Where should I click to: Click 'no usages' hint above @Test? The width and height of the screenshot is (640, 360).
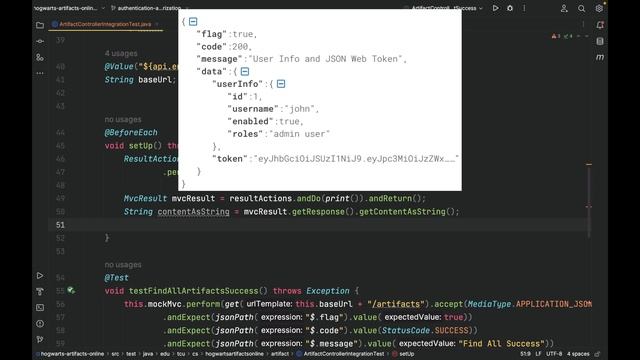click(123, 265)
